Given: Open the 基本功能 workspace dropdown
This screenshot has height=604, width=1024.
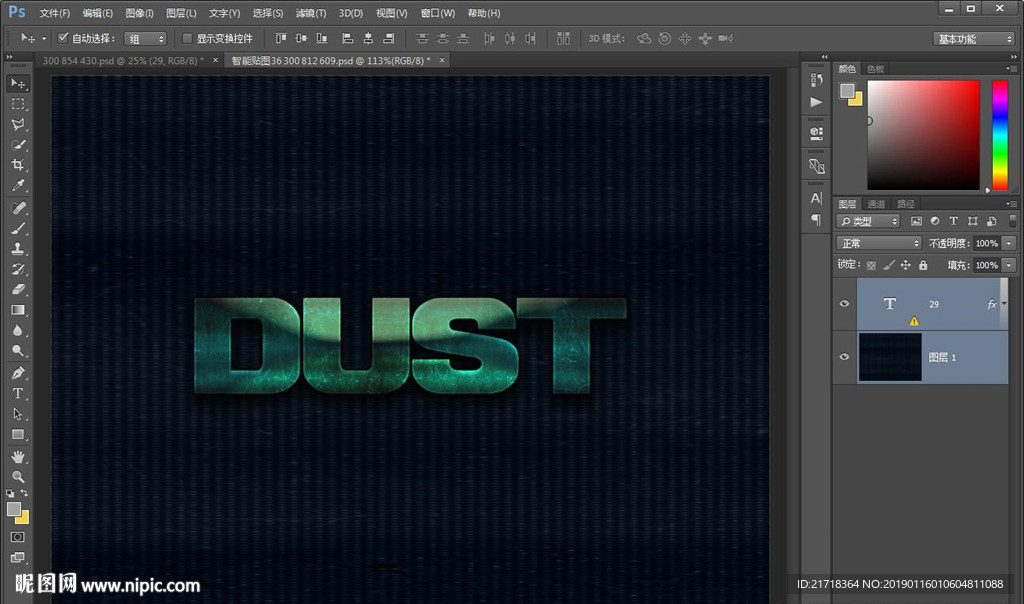Looking at the screenshot, I should coord(973,39).
